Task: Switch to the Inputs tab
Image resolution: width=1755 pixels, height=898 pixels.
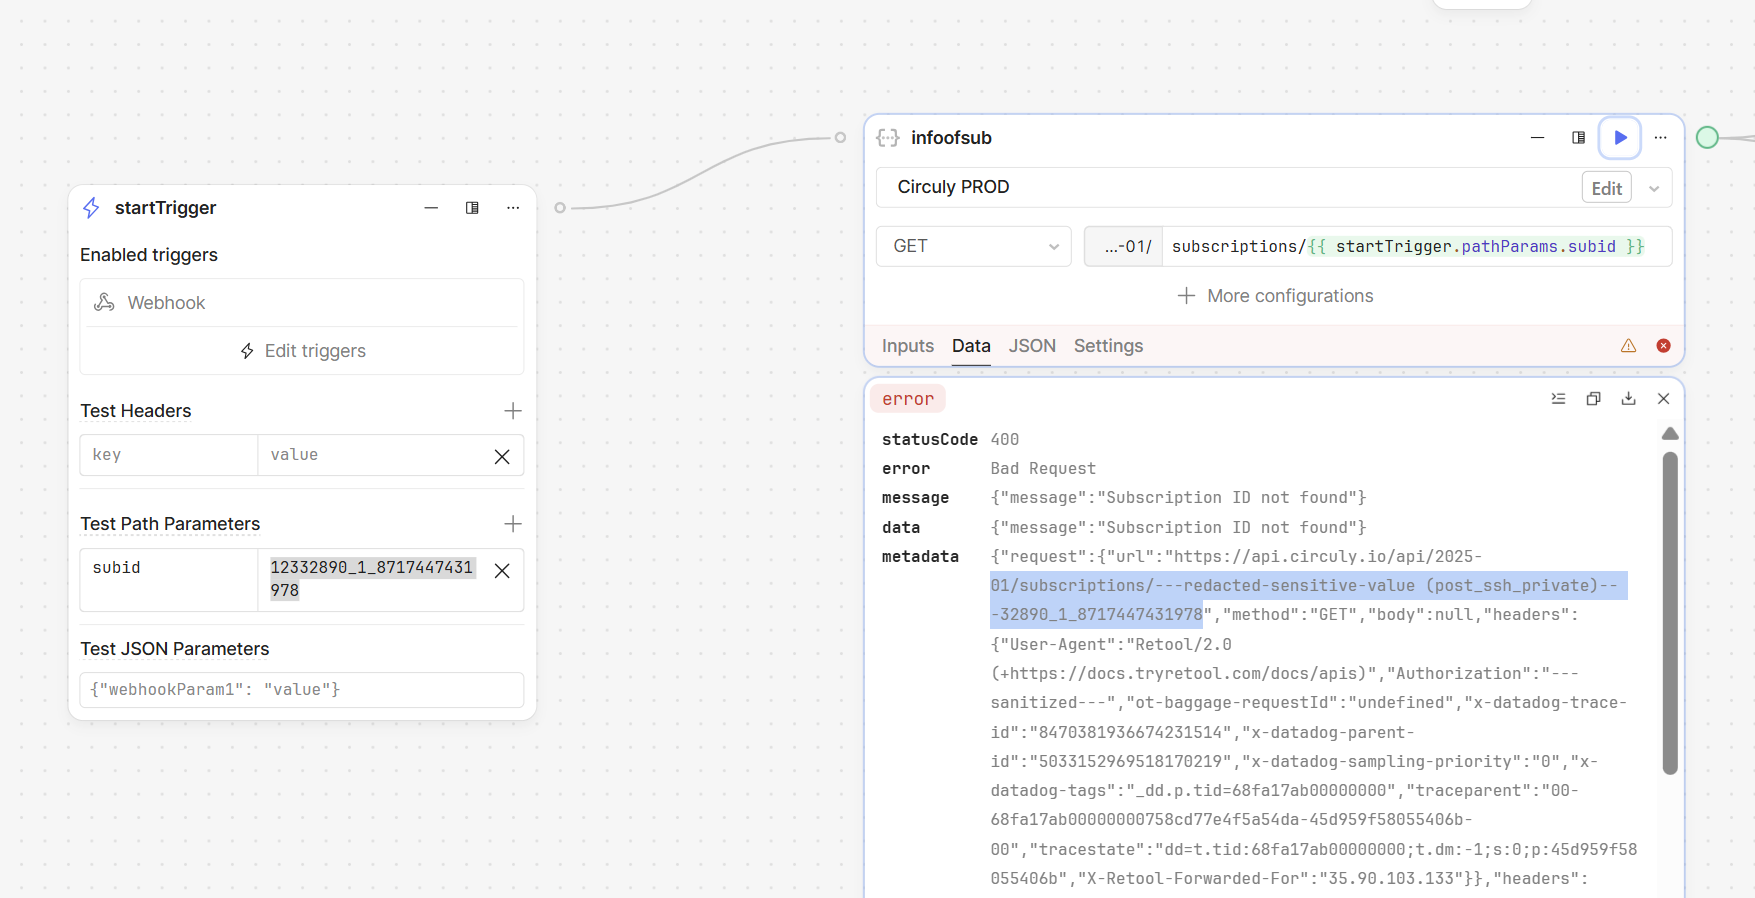Action: click(907, 346)
